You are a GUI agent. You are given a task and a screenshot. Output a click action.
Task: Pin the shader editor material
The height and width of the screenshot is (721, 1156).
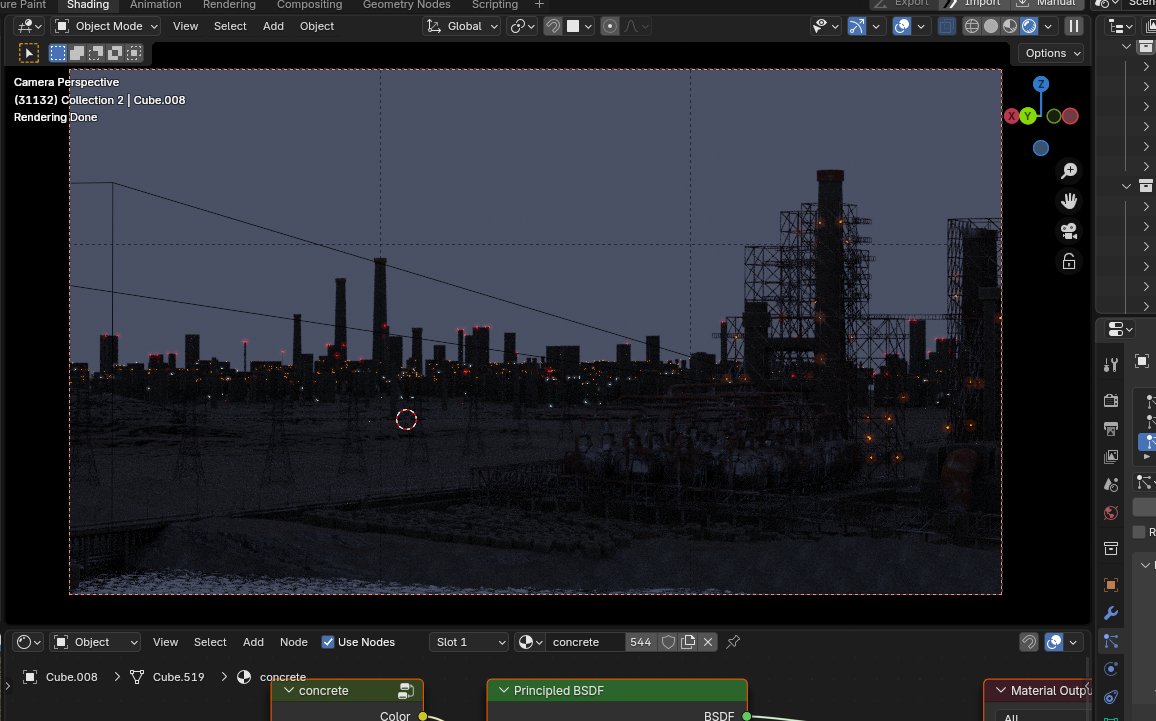coord(733,642)
